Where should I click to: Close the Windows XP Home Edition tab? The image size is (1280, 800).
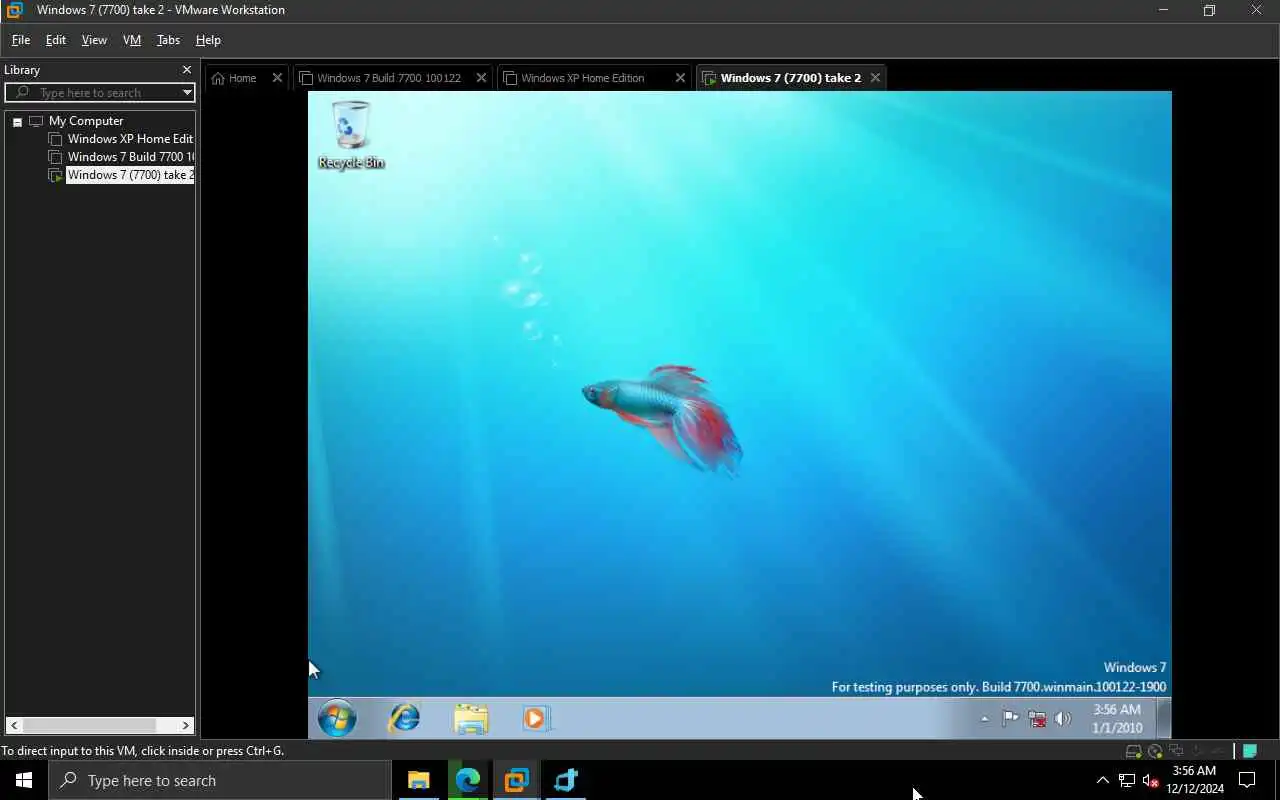pos(680,78)
